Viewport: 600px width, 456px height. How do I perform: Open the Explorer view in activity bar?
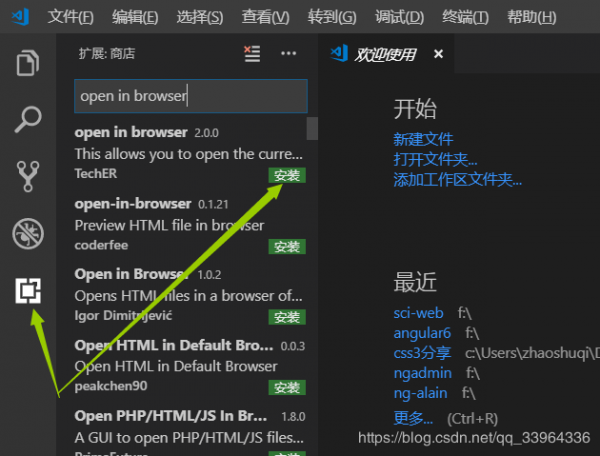pyautogui.click(x=28, y=63)
